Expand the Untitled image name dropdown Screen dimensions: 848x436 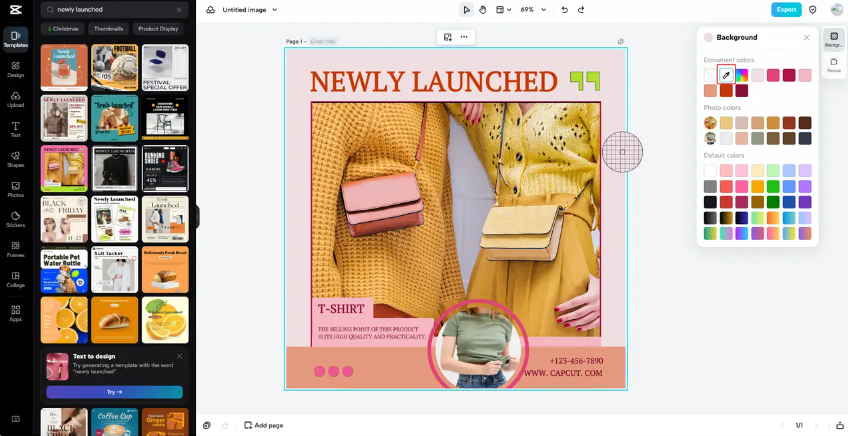pos(274,10)
